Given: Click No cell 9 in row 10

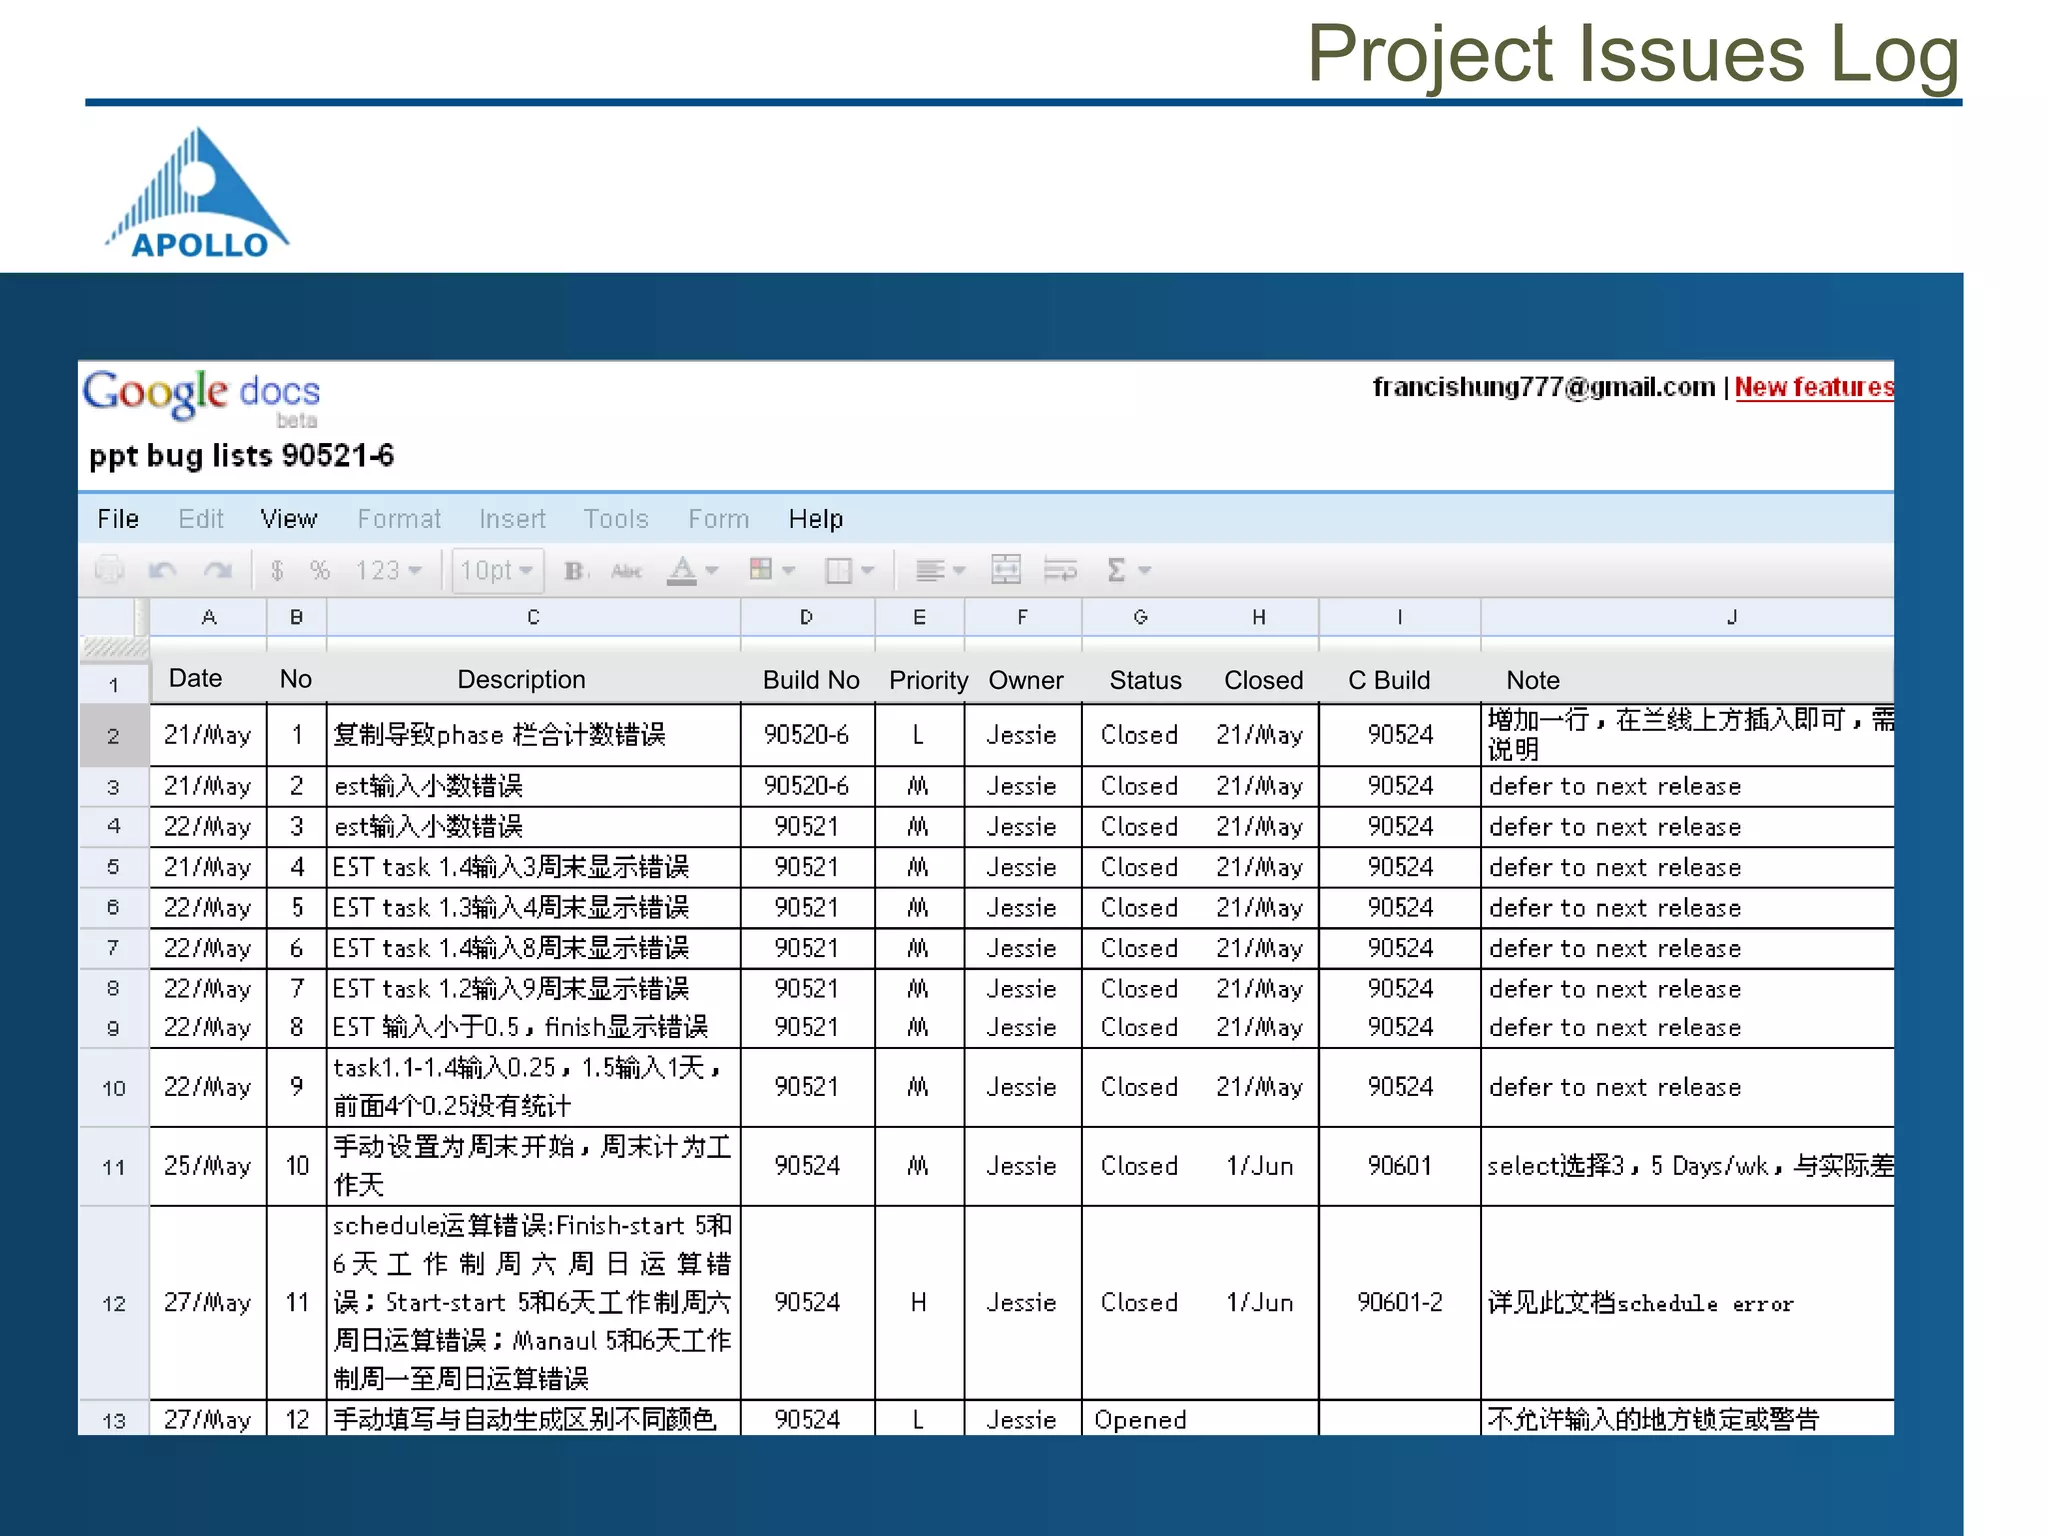Looking at the screenshot, I should coord(296,1087).
